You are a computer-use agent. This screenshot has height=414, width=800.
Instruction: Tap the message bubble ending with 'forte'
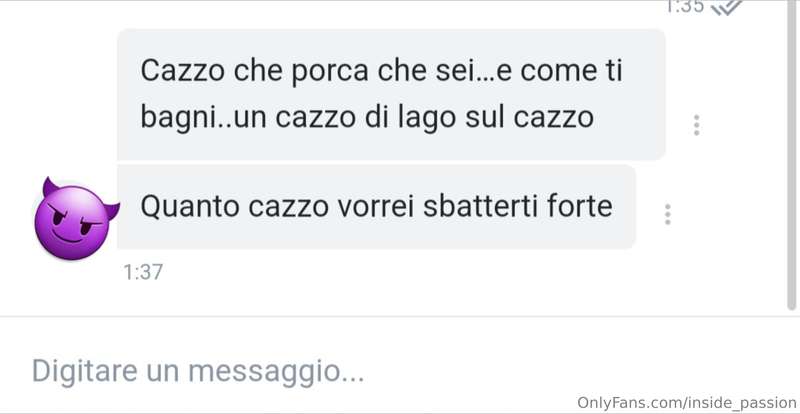(377, 207)
